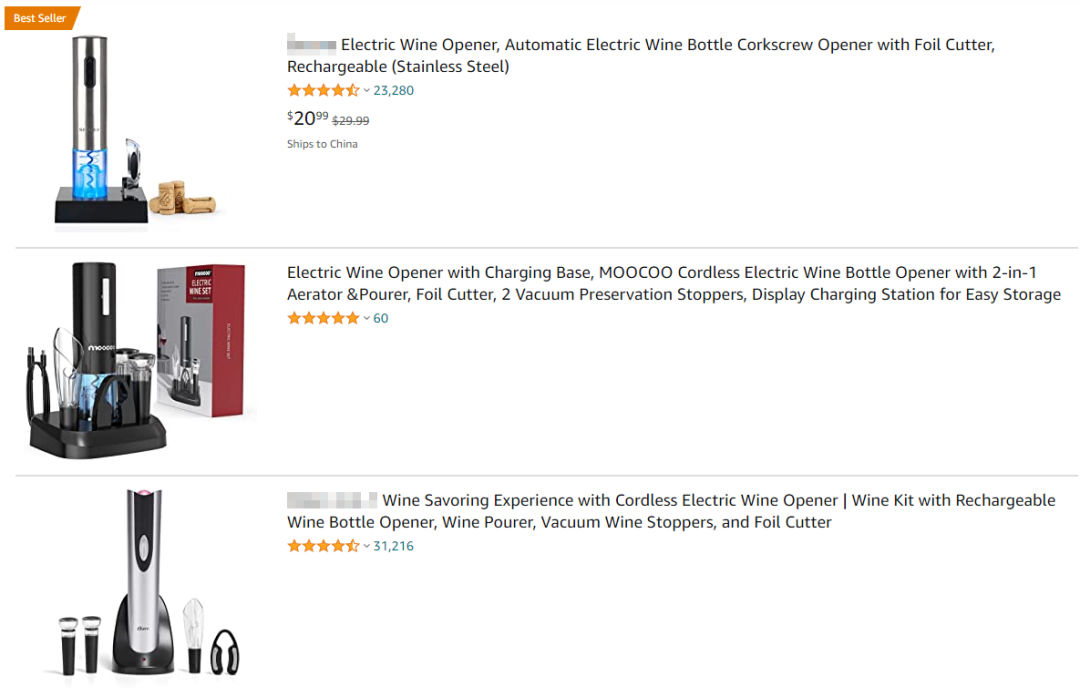Viewport: 1080px width, 698px height.
Task: Expand rating breakdown chevron beside 23,280
Action: pyautogui.click(x=366, y=91)
